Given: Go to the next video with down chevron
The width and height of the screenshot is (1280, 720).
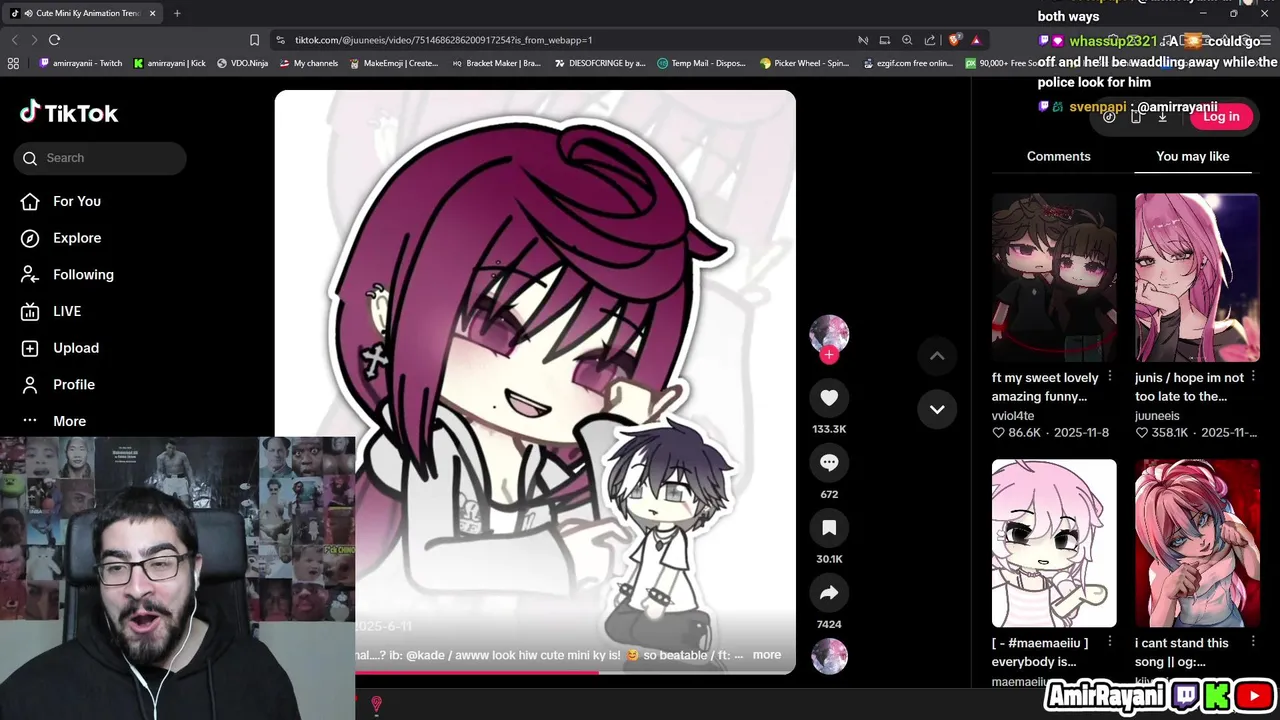Looking at the screenshot, I should tap(937, 409).
